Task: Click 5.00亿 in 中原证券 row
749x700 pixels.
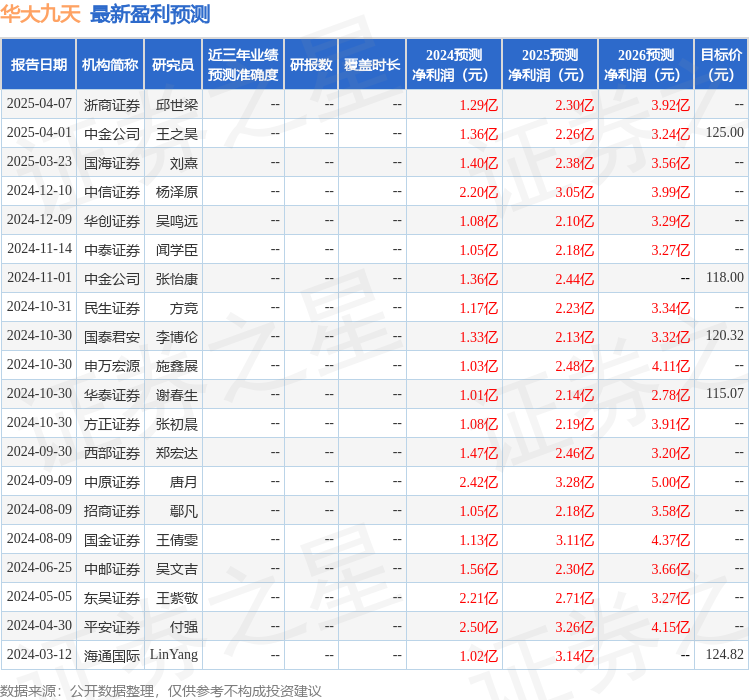Action: (671, 482)
